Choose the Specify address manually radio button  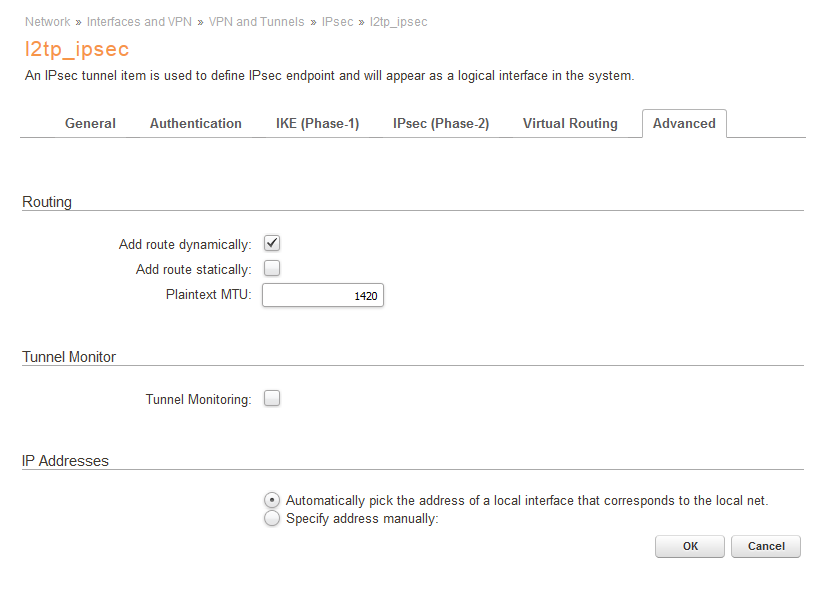click(272, 519)
